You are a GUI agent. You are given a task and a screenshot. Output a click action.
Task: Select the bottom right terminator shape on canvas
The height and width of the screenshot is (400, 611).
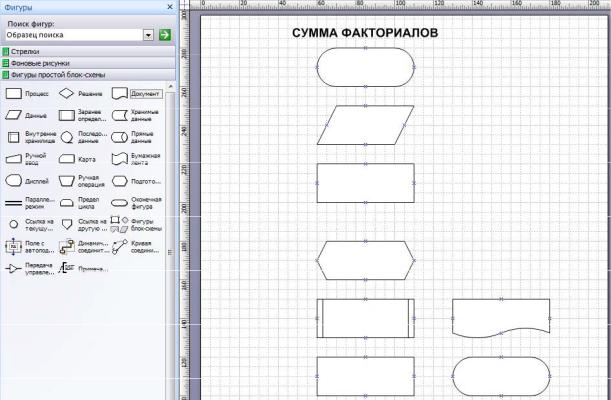[501, 376]
